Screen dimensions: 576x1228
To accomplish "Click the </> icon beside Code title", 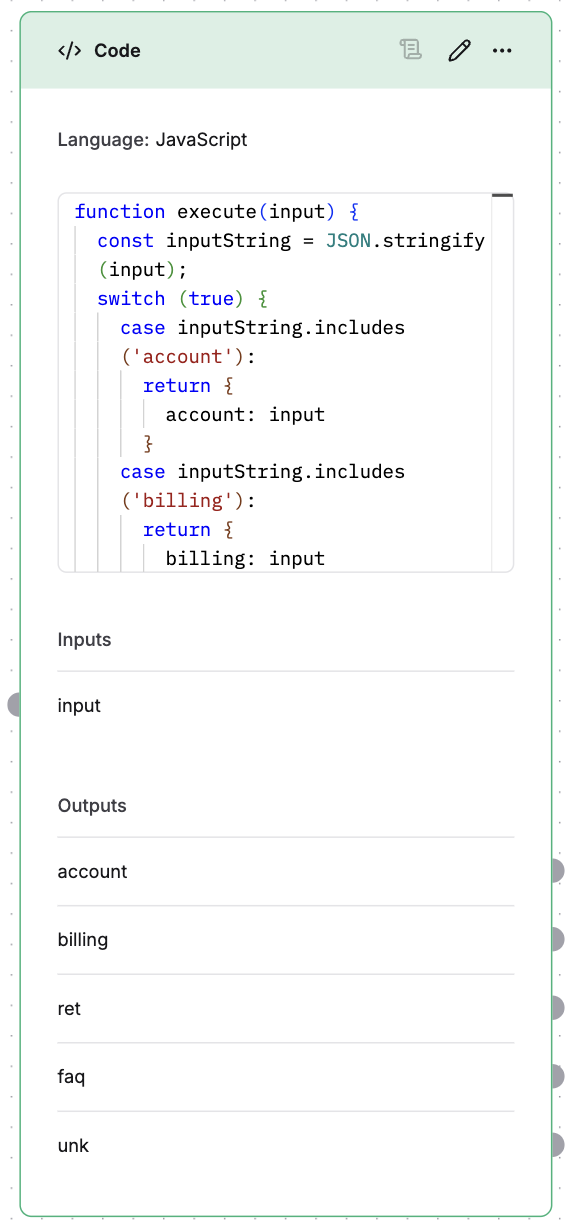I will (68, 50).
